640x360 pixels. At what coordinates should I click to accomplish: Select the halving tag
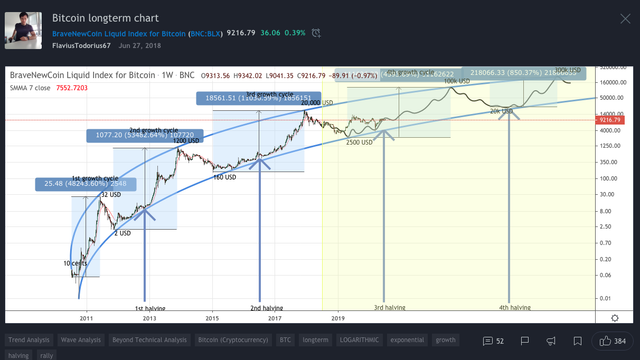pyautogui.click(x=18, y=355)
